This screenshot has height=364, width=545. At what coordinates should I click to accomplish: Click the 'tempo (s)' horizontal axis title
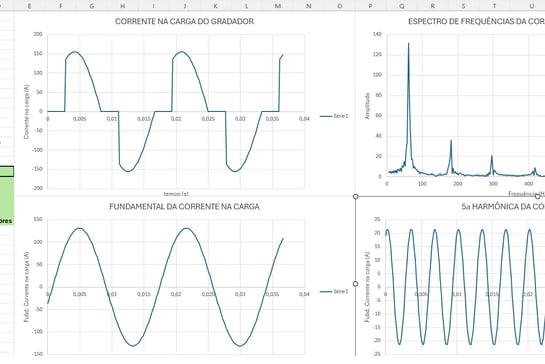(176, 194)
